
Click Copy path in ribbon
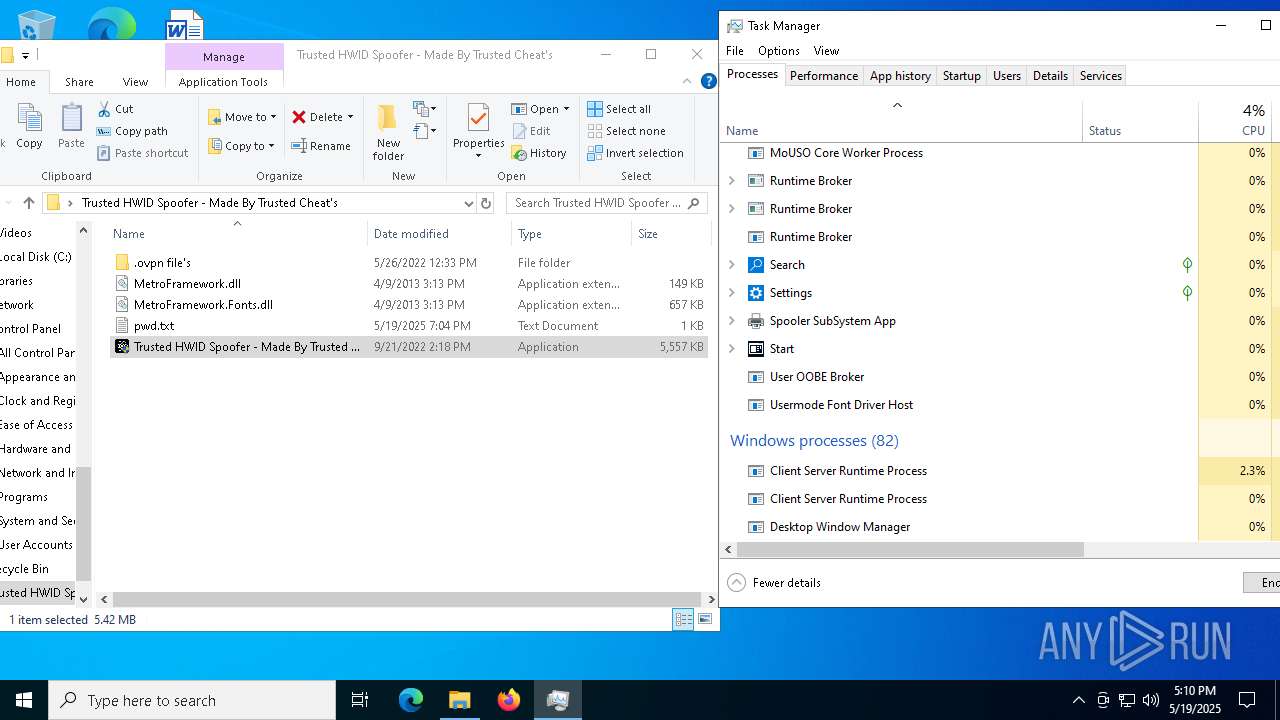(x=132, y=131)
